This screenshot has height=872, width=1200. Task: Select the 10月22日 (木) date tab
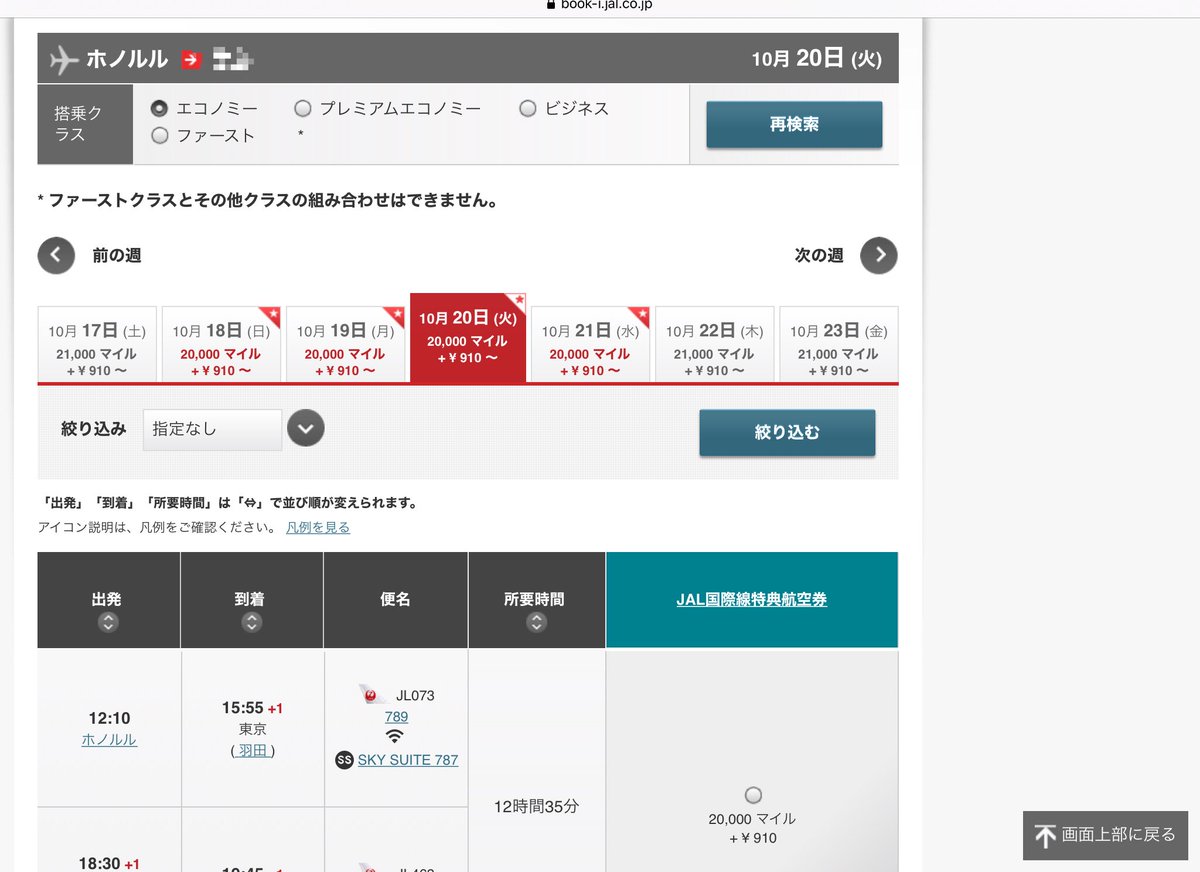coord(714,344)
